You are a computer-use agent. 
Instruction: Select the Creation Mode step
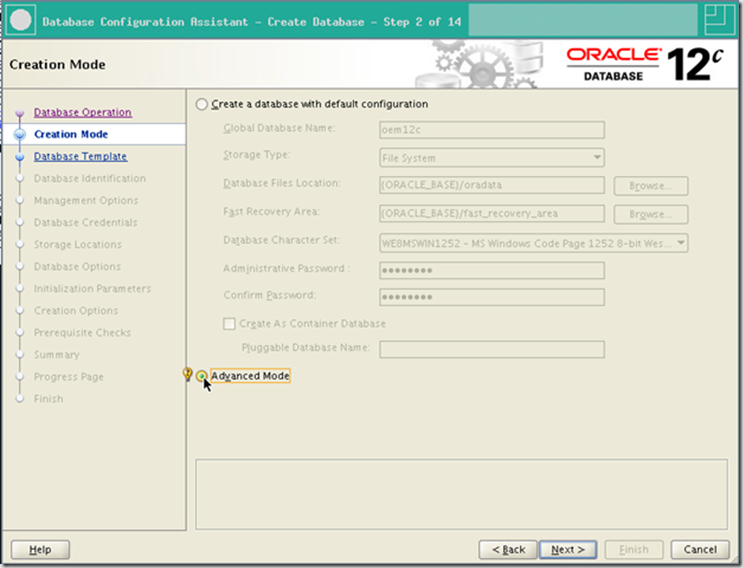point(71,134)
